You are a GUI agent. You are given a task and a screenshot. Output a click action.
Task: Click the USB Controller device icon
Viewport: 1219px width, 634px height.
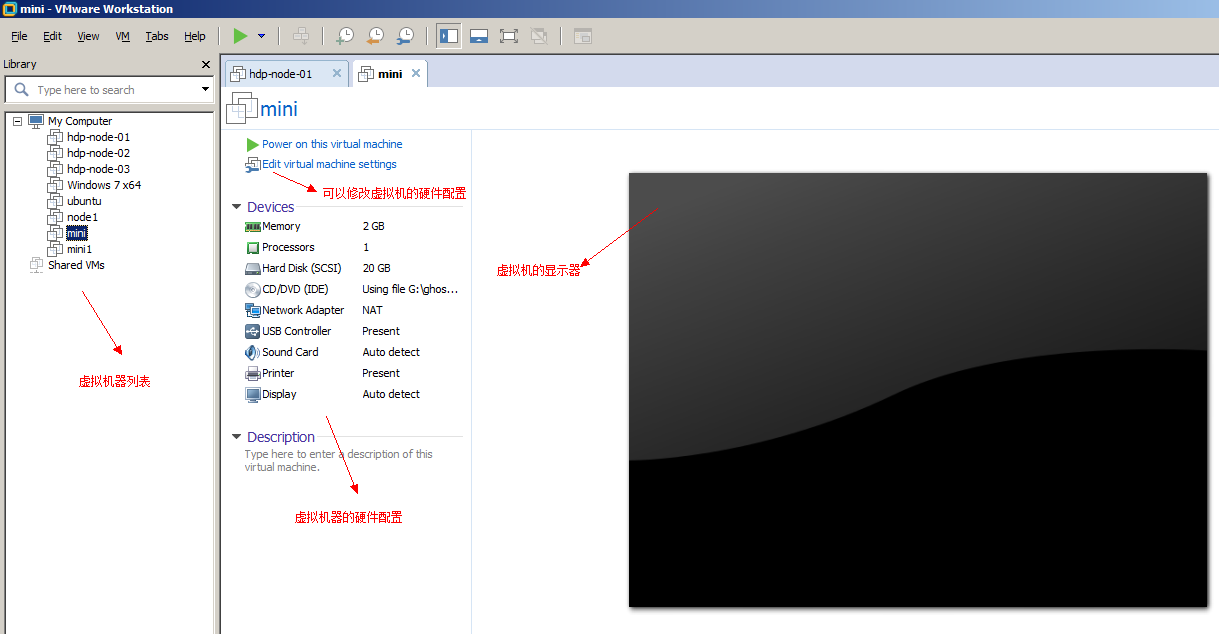pyautogui.click(x=253, y=331)
